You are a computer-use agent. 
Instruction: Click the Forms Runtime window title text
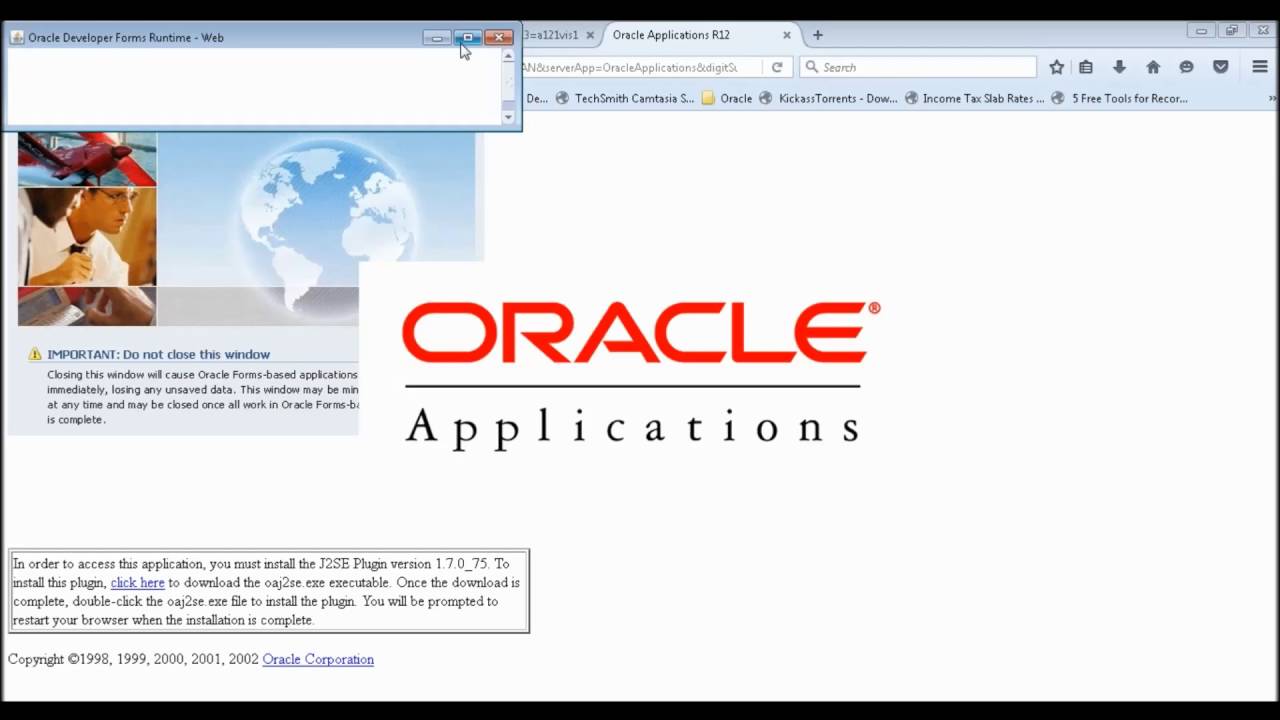(x=126, y=38)
